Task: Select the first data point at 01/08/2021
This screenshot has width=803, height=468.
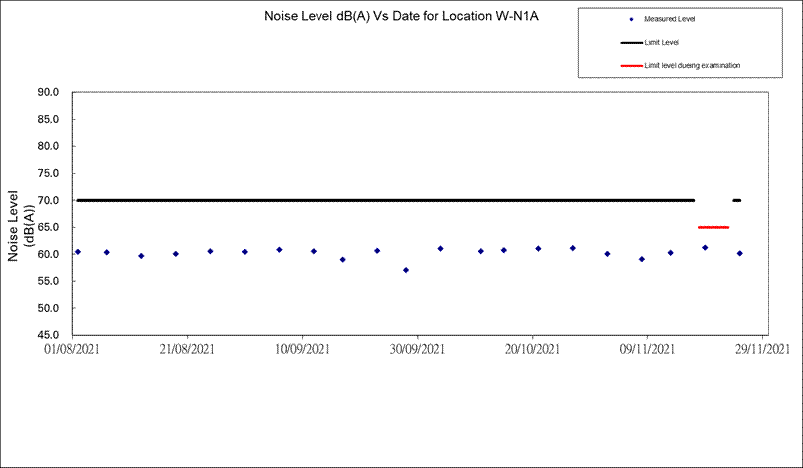Action: pos(78,252)
